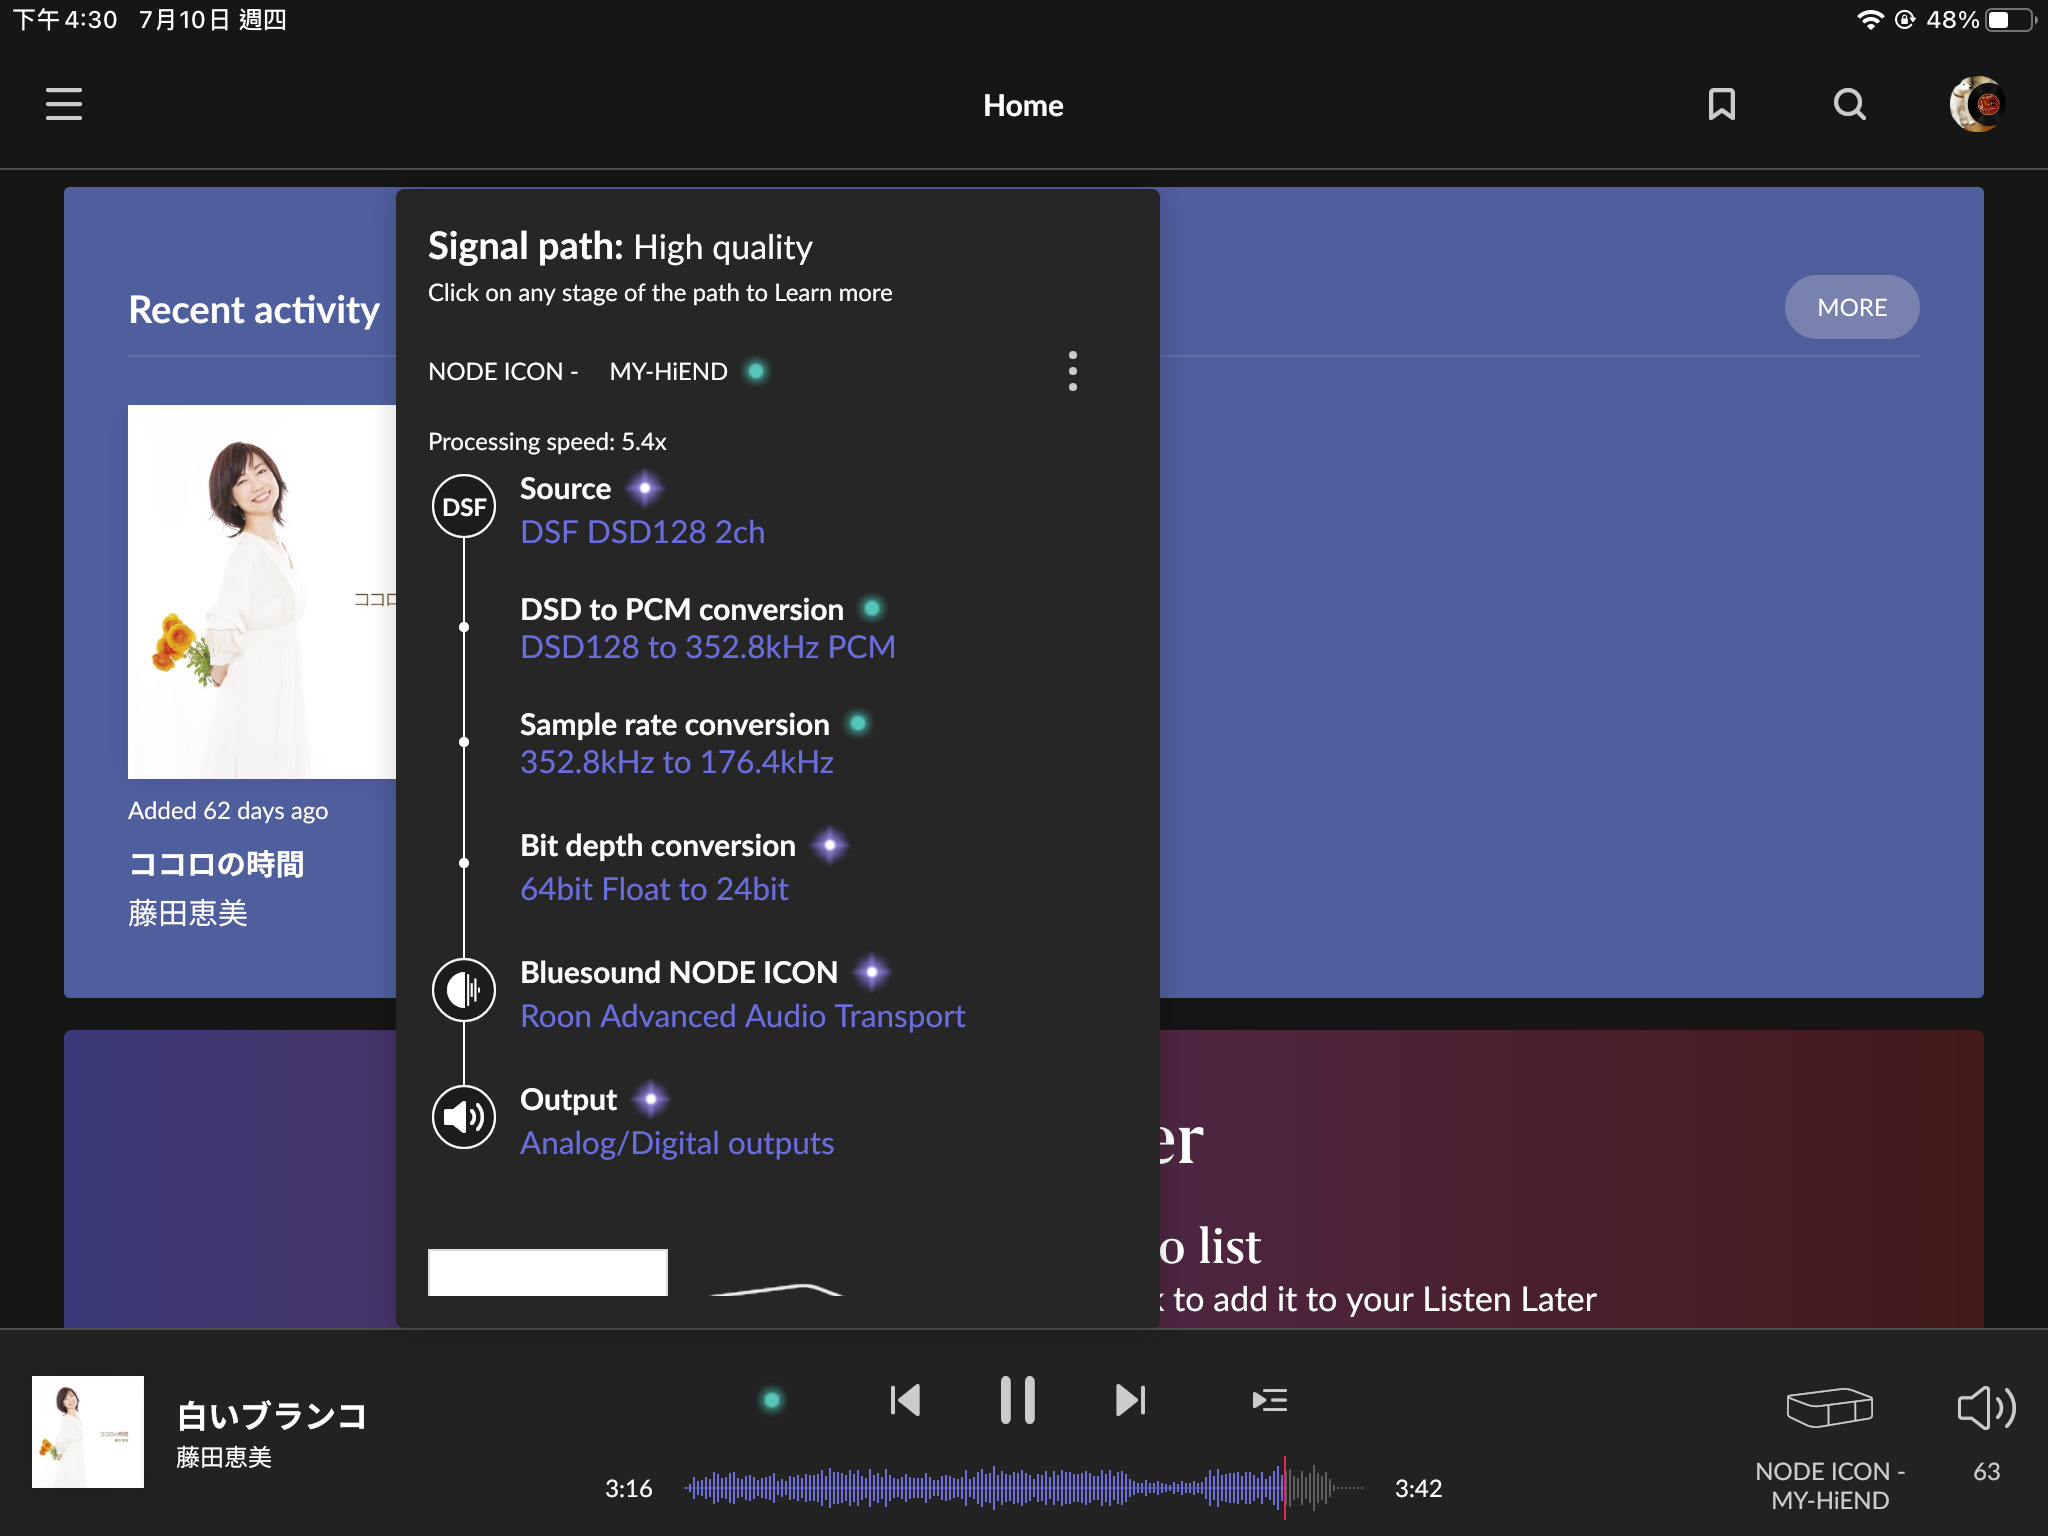Open signal path indicator in playback bar

click(772, 1400)
